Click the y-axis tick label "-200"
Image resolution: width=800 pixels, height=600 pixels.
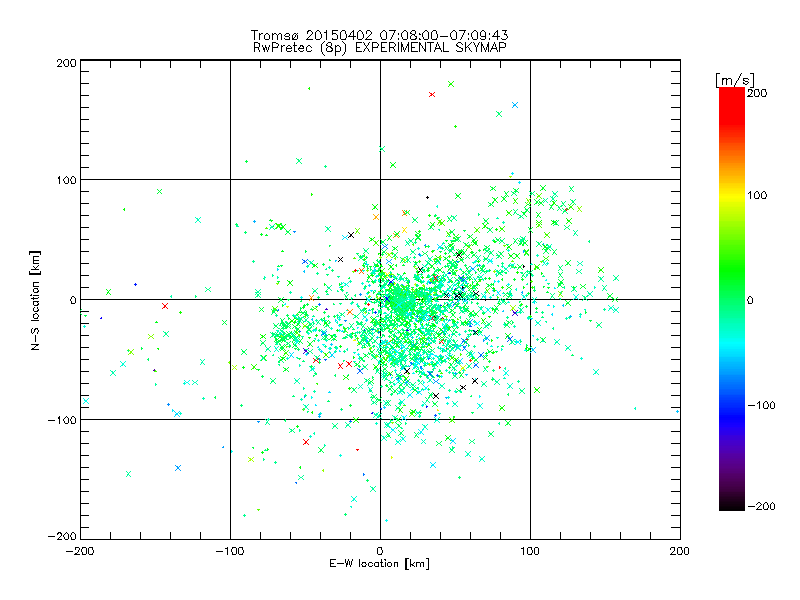pos(62,536)
